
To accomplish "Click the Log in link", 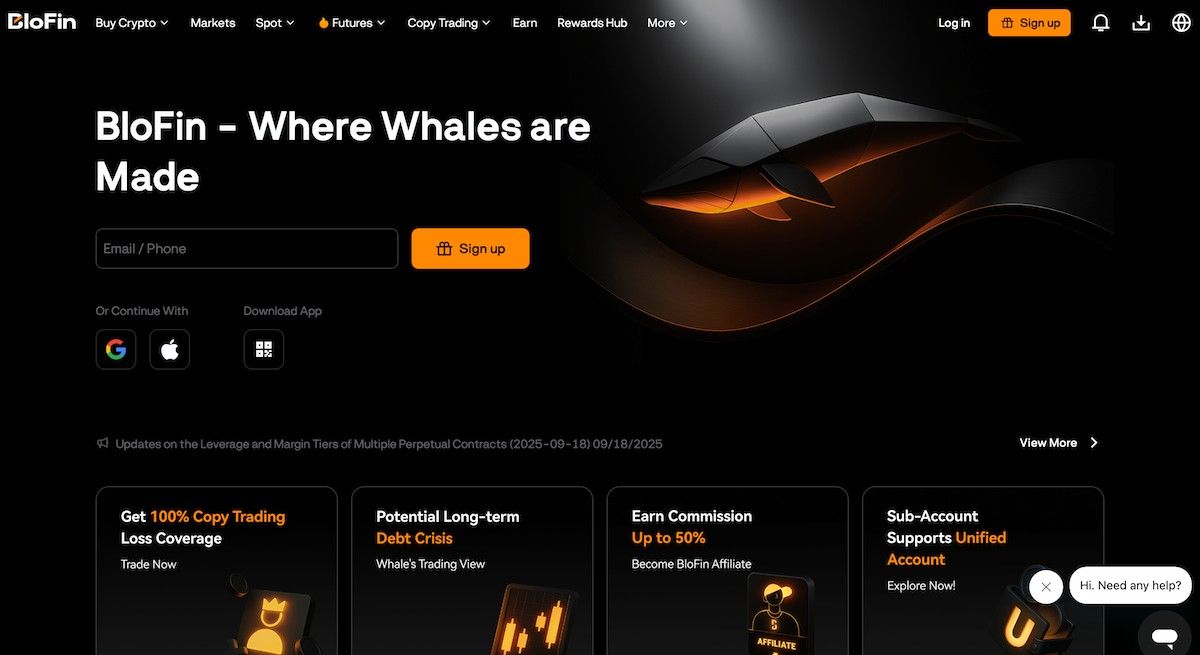I will point(954,23).
